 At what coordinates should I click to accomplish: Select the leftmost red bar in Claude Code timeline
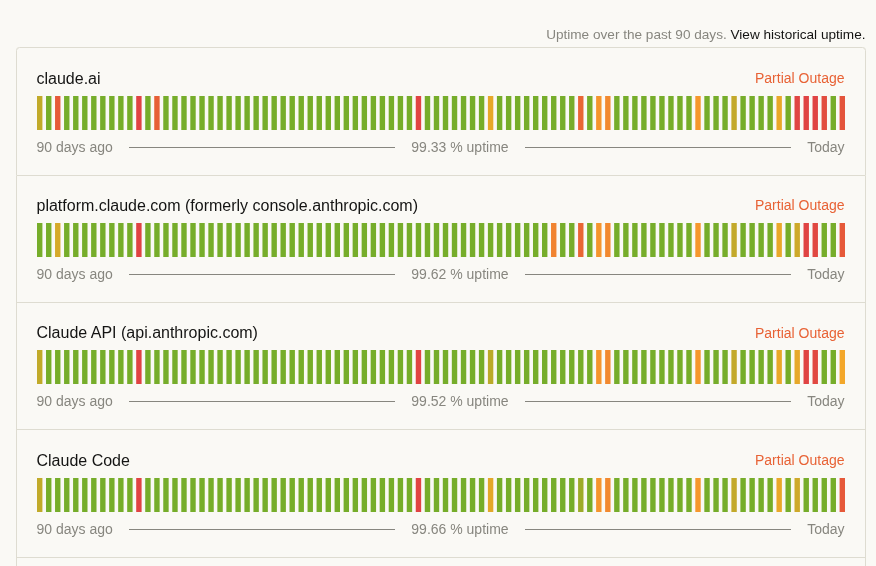pyautogui.click(x=139, y=494)
